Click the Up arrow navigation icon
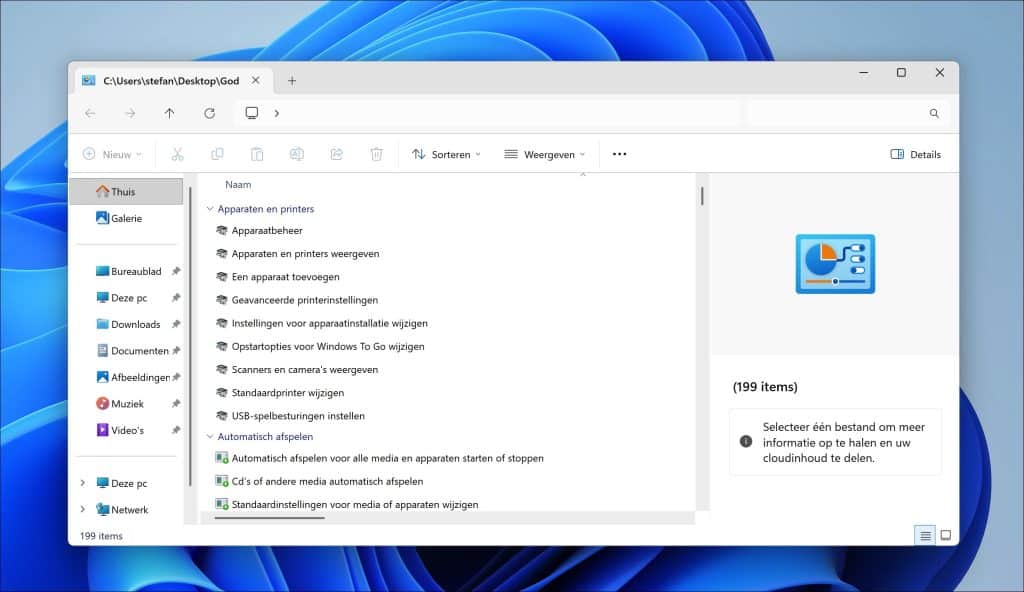The image size is (1024, 592). pos(170,113)
